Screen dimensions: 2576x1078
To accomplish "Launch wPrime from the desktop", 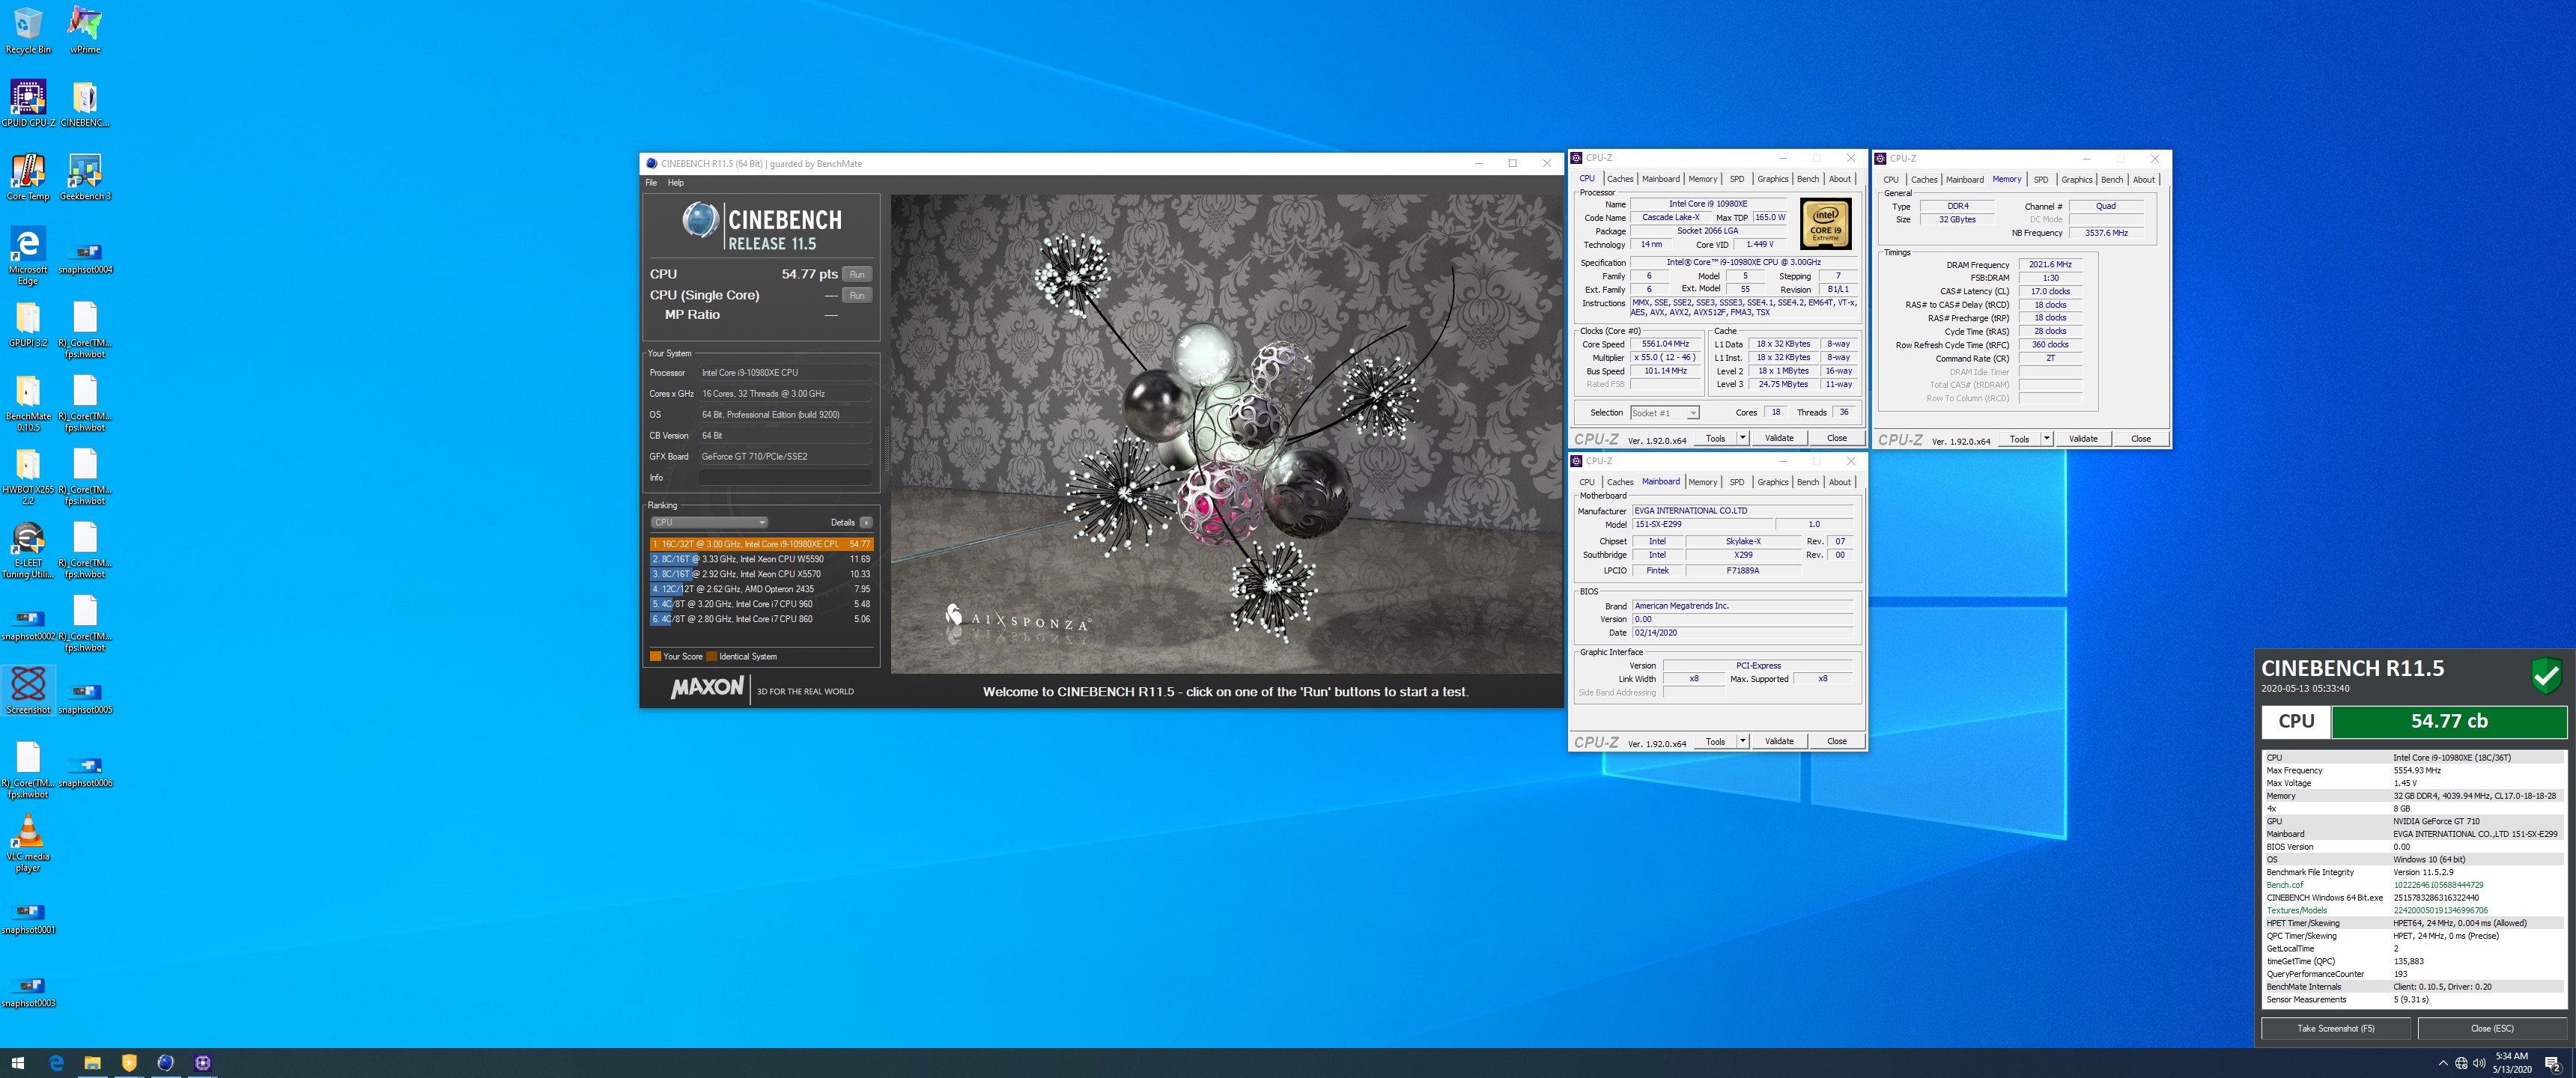I will 85,30.
